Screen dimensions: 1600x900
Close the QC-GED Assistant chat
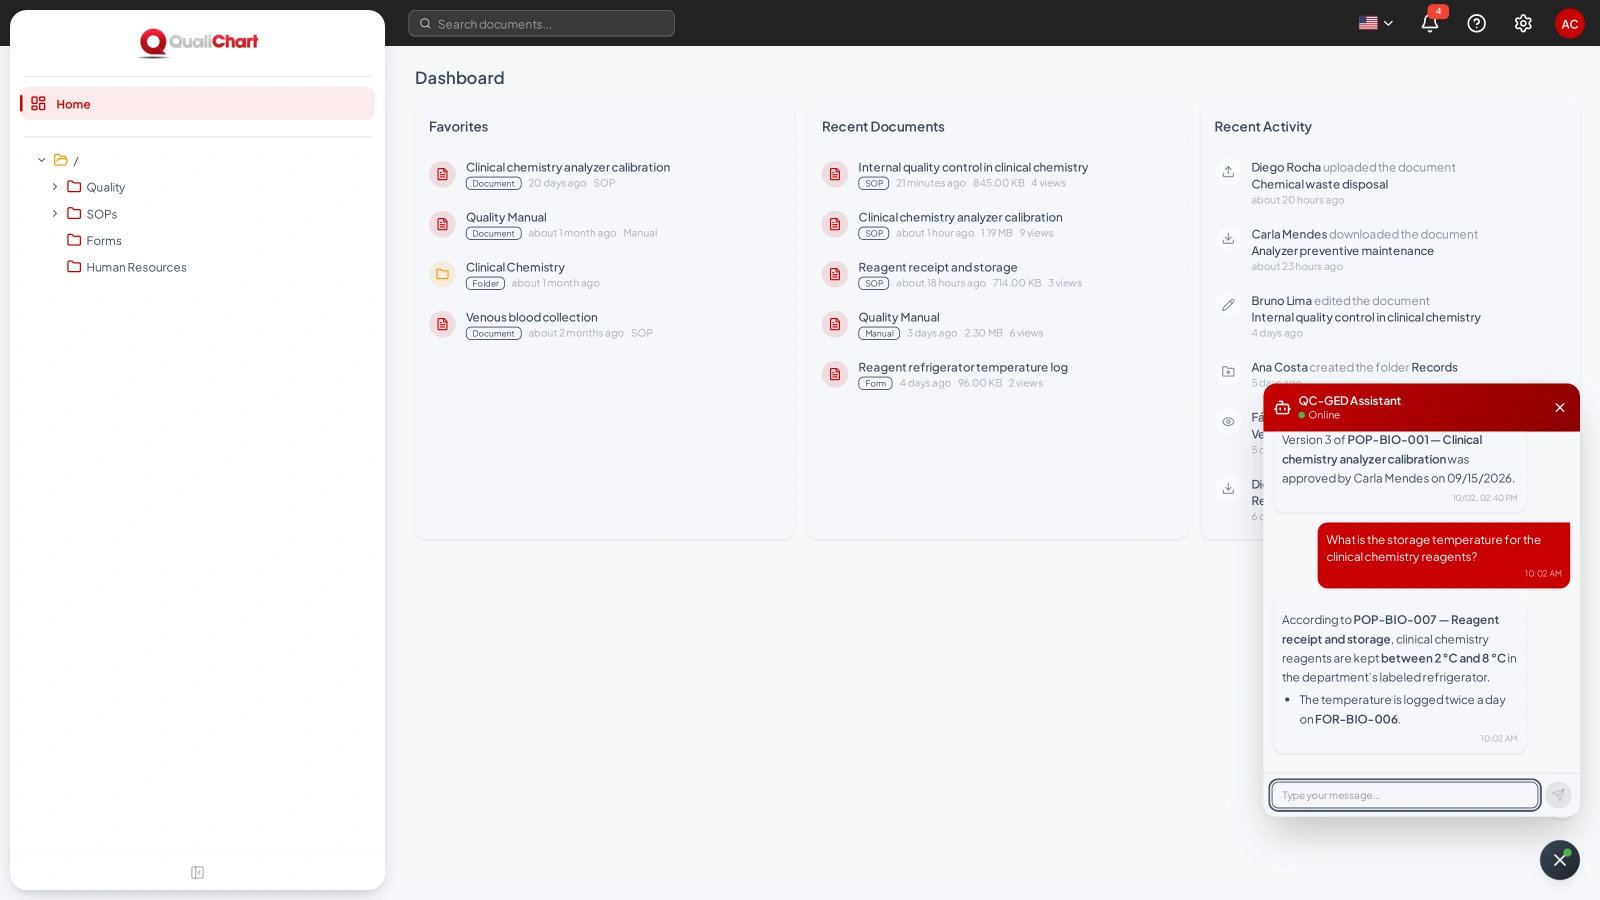(x=1560, y=407)
